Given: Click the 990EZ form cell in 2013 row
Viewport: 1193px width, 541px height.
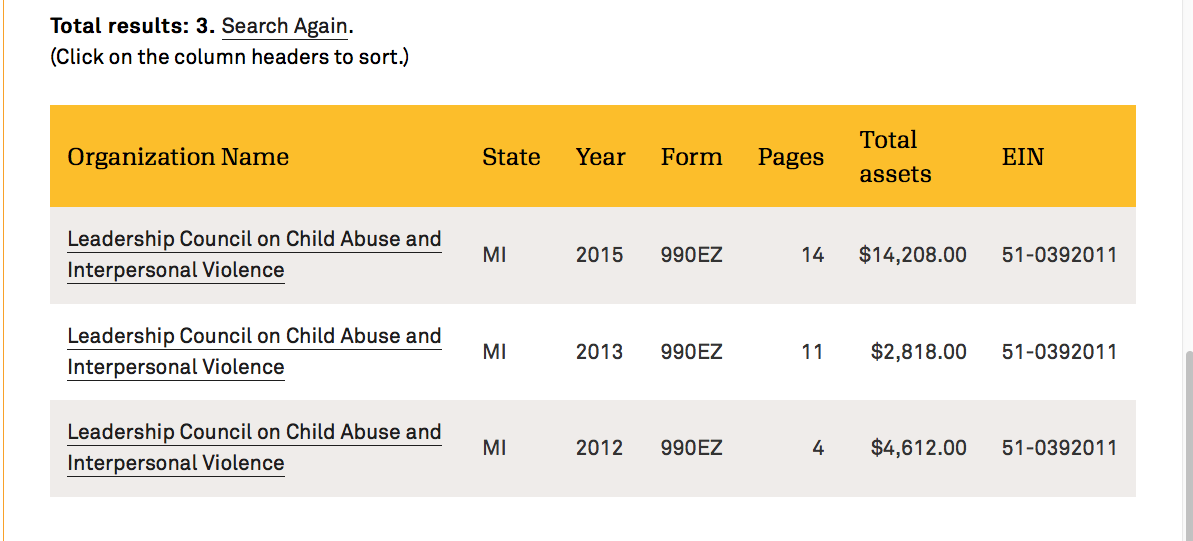Looking at the screenshot, I should point(691,352).
